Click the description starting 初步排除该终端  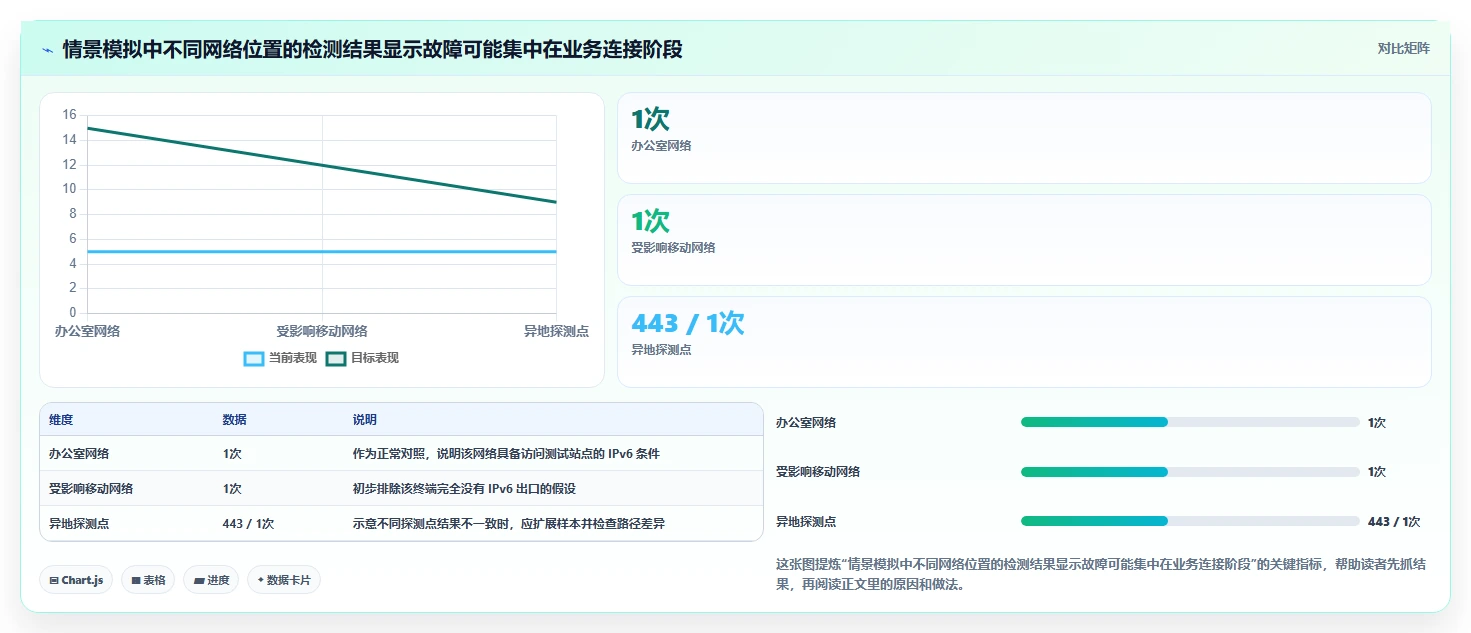pyautogui.click(x=464, y=489)
